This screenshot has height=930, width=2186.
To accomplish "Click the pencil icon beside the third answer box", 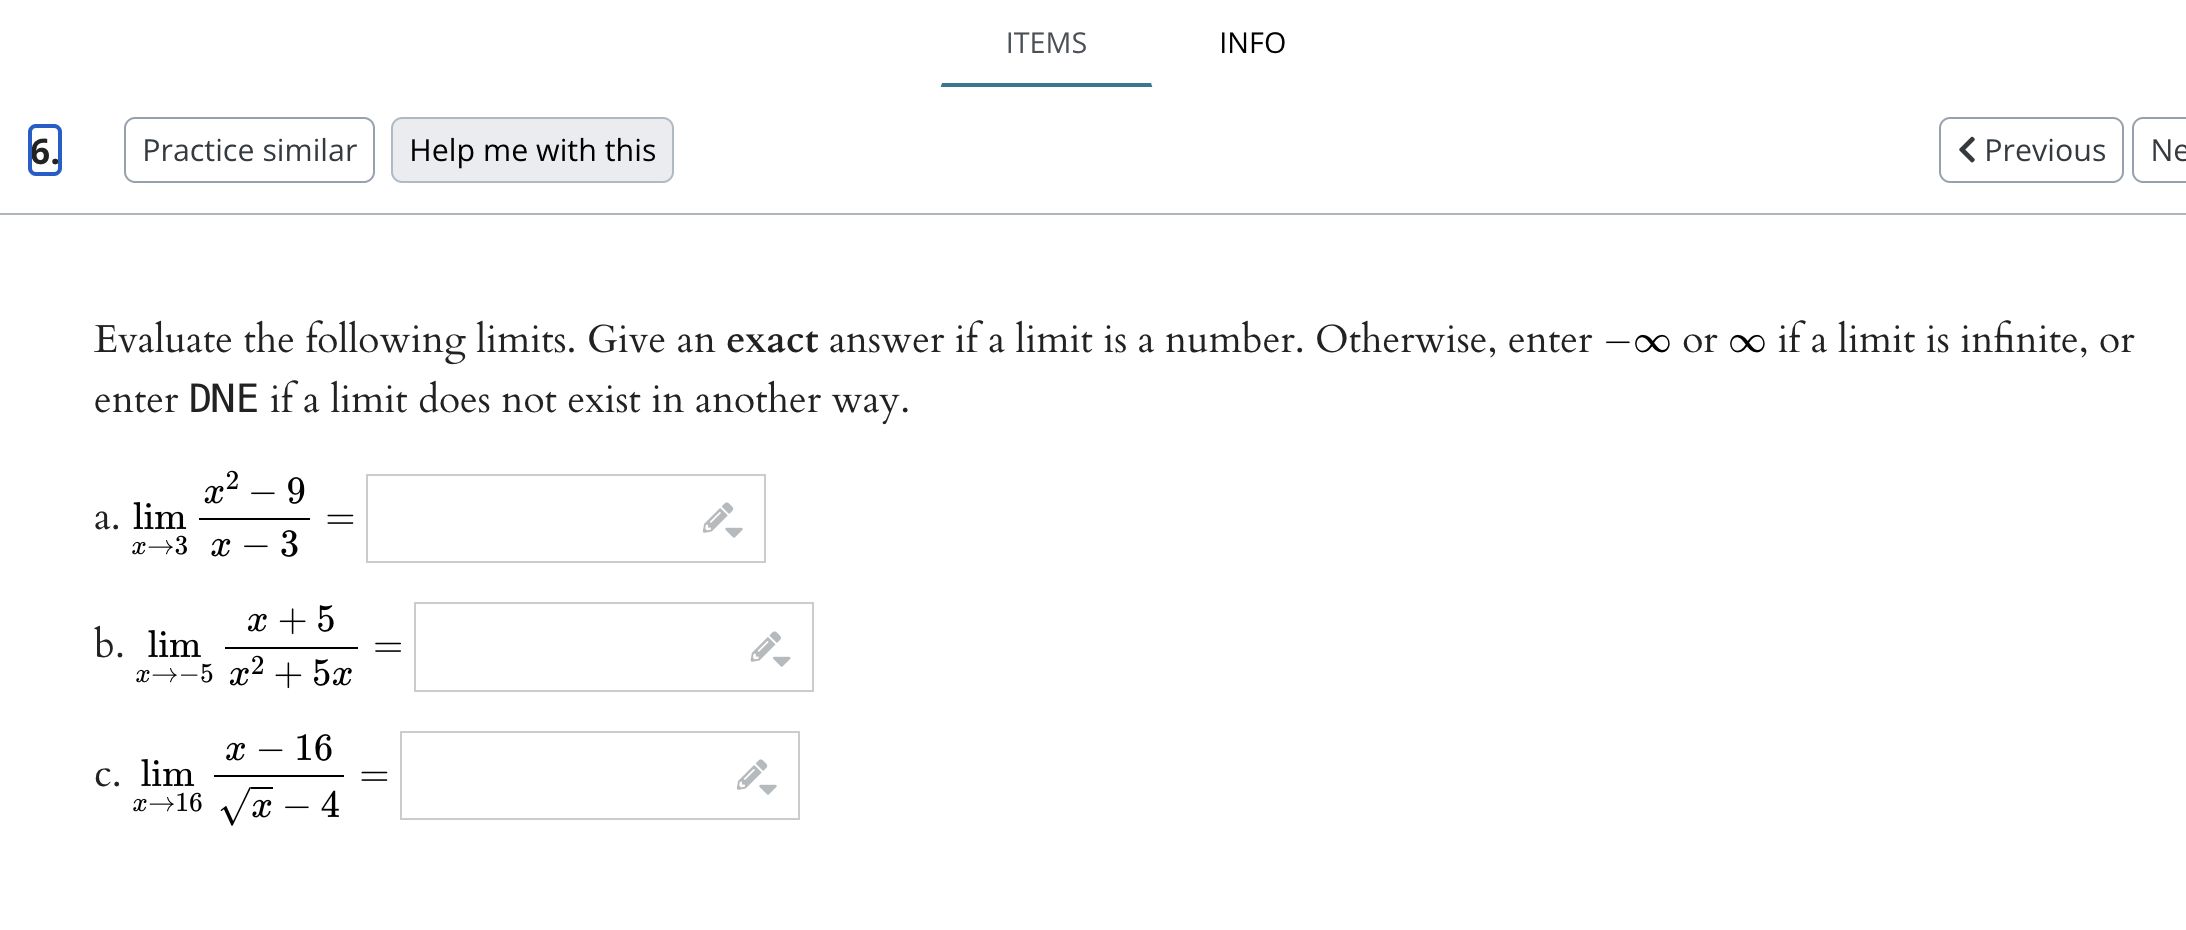I will tap(750, 773).
